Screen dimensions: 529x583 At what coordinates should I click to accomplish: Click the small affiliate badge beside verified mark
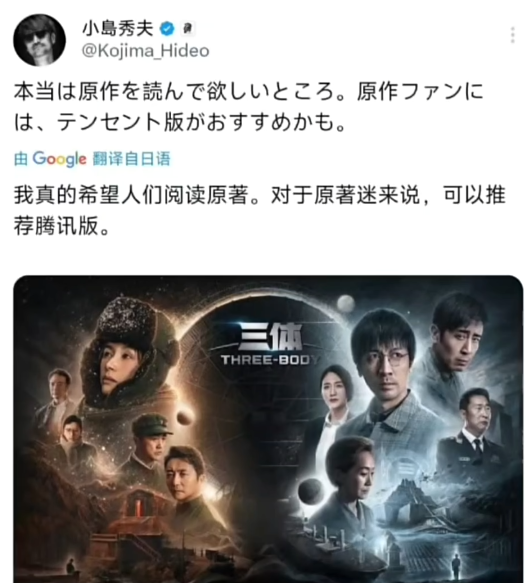click(x=188, y=29)
